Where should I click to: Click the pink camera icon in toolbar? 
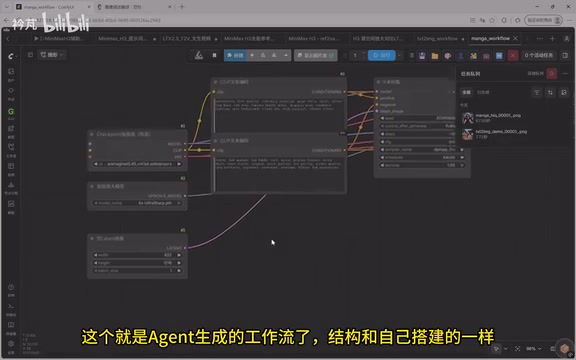[x=486, y=56]
